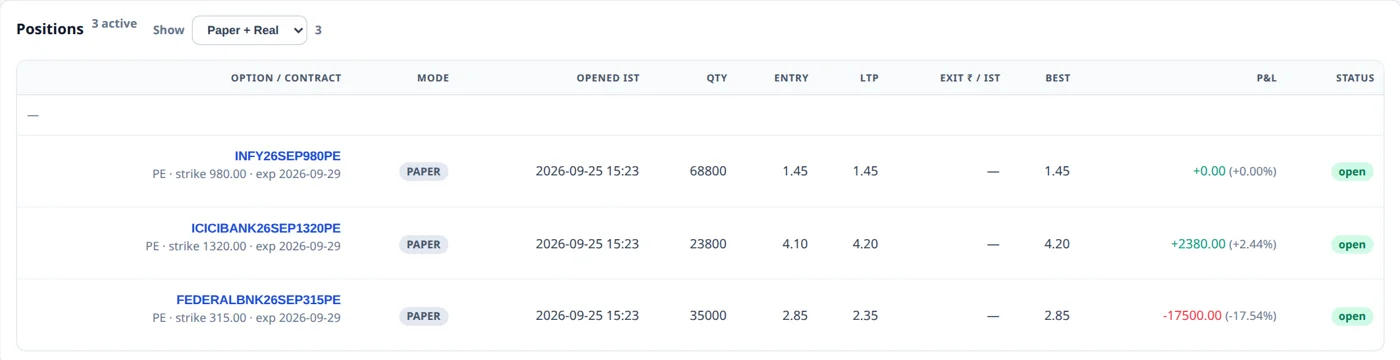The width and height of the screenshot is (1400, 360).
Task: Click the P&L value +0.00
Action: [1209, 172]
